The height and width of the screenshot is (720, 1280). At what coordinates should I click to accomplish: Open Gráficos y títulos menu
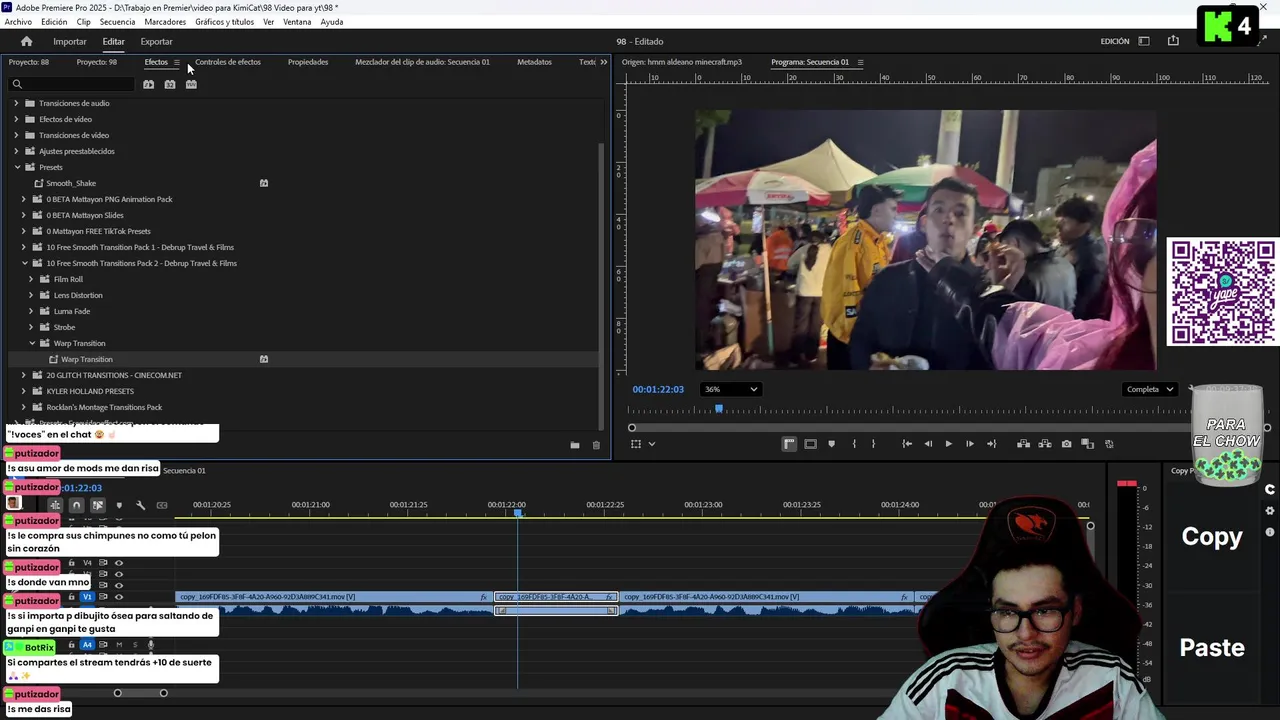(224, 22)
